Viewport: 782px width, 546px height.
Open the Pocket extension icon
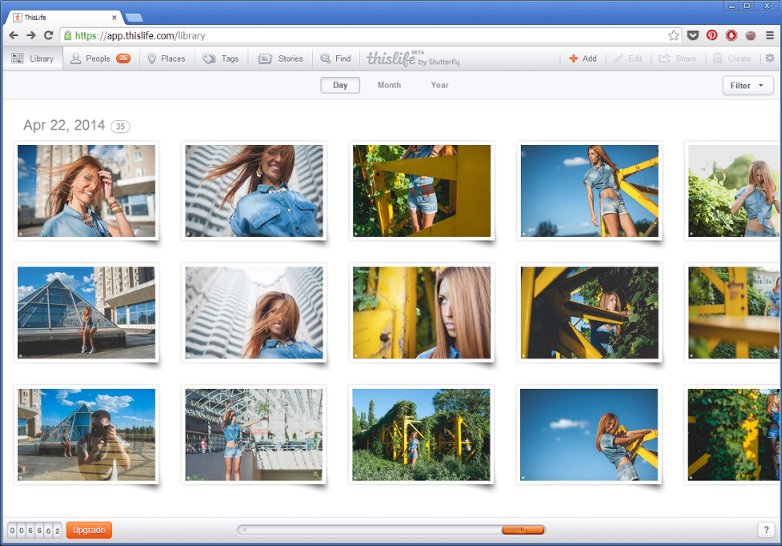(x=693, y=35)
